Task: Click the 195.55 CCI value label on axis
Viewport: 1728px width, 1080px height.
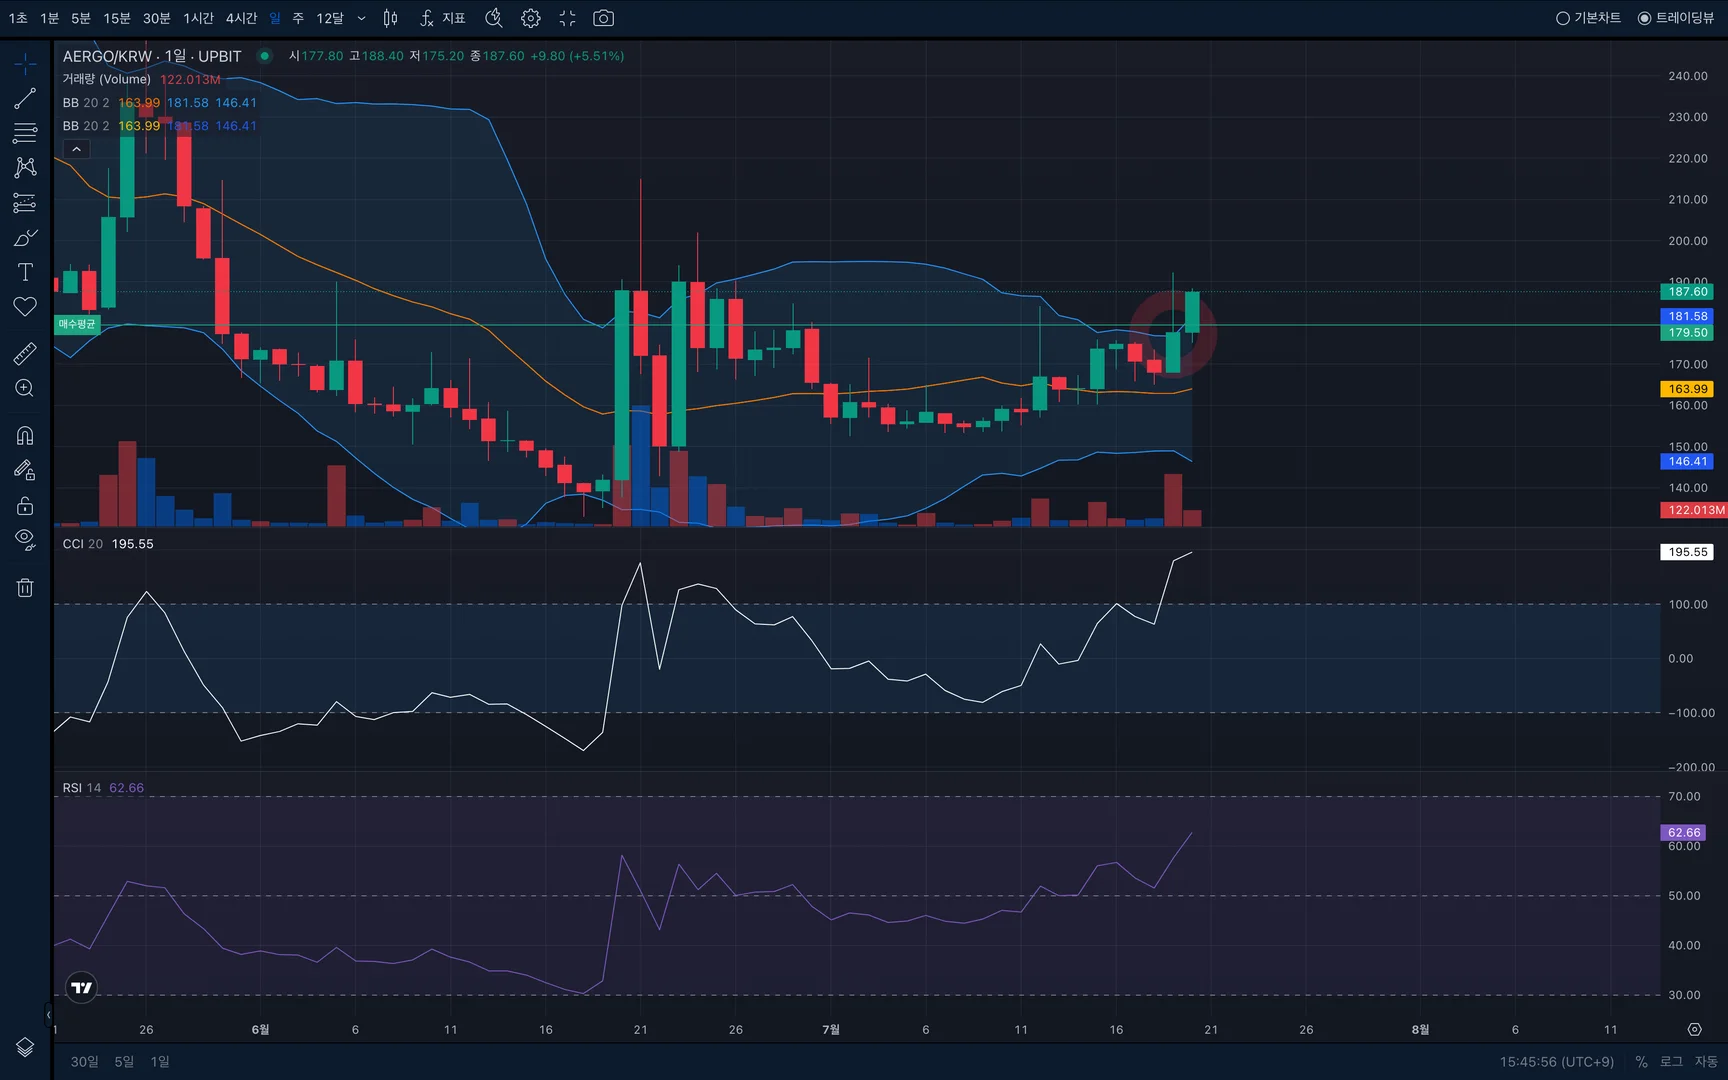Action: click(x=1688, y=552)
